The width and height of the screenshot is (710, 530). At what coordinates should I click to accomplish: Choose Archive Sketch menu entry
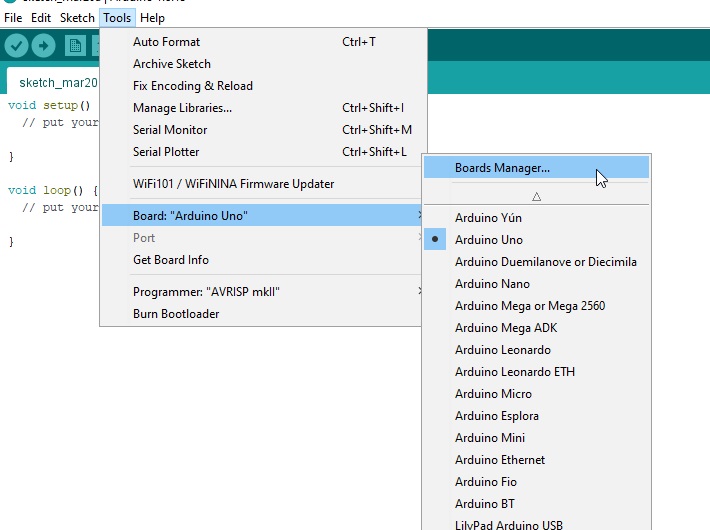click(262, 64)
